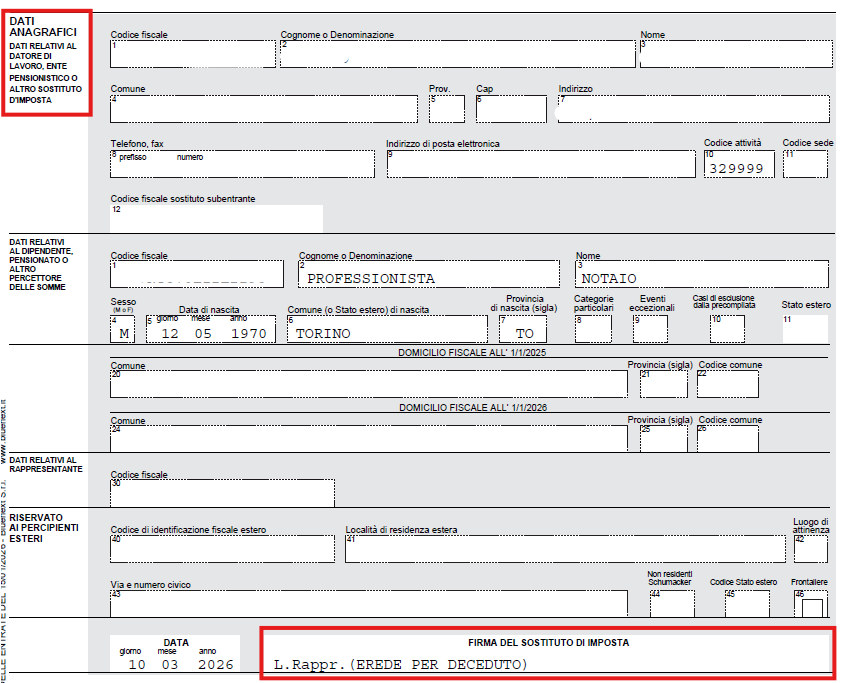The height and width of the screenshot is (683, 850).
Task: Click the DATI ANAGRAFICI section heading
Action: coord(43,27)
